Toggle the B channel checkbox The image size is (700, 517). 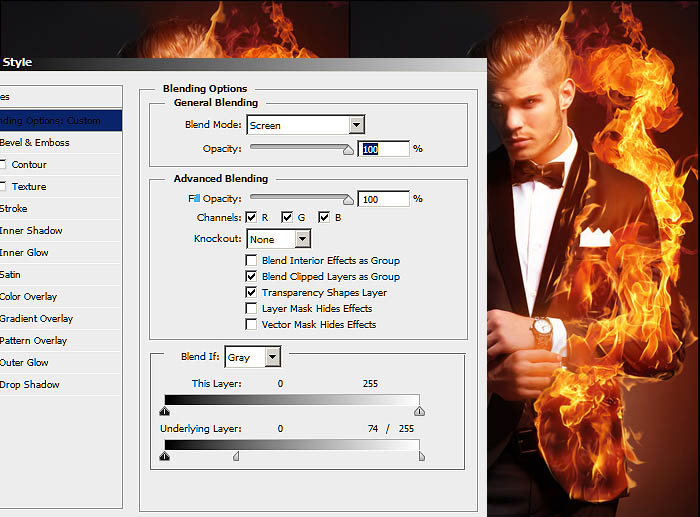[324, 217]
